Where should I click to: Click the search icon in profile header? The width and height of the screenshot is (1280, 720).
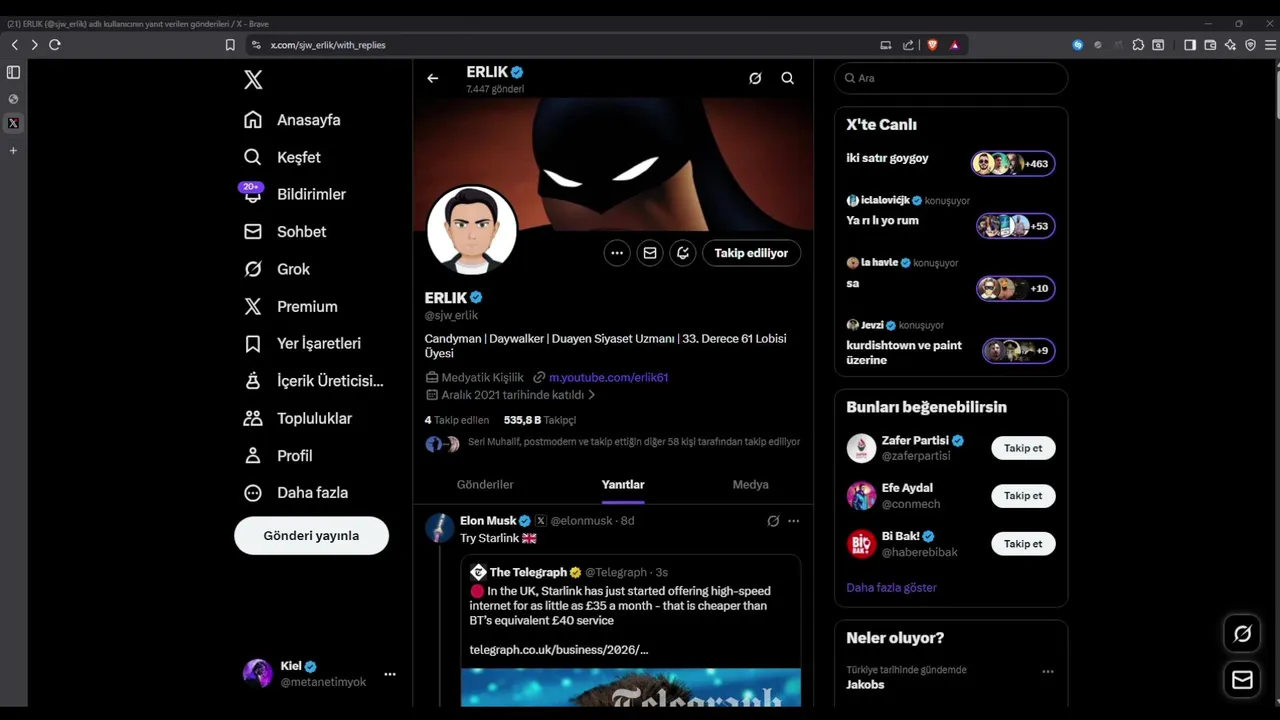tap(788, 78)
